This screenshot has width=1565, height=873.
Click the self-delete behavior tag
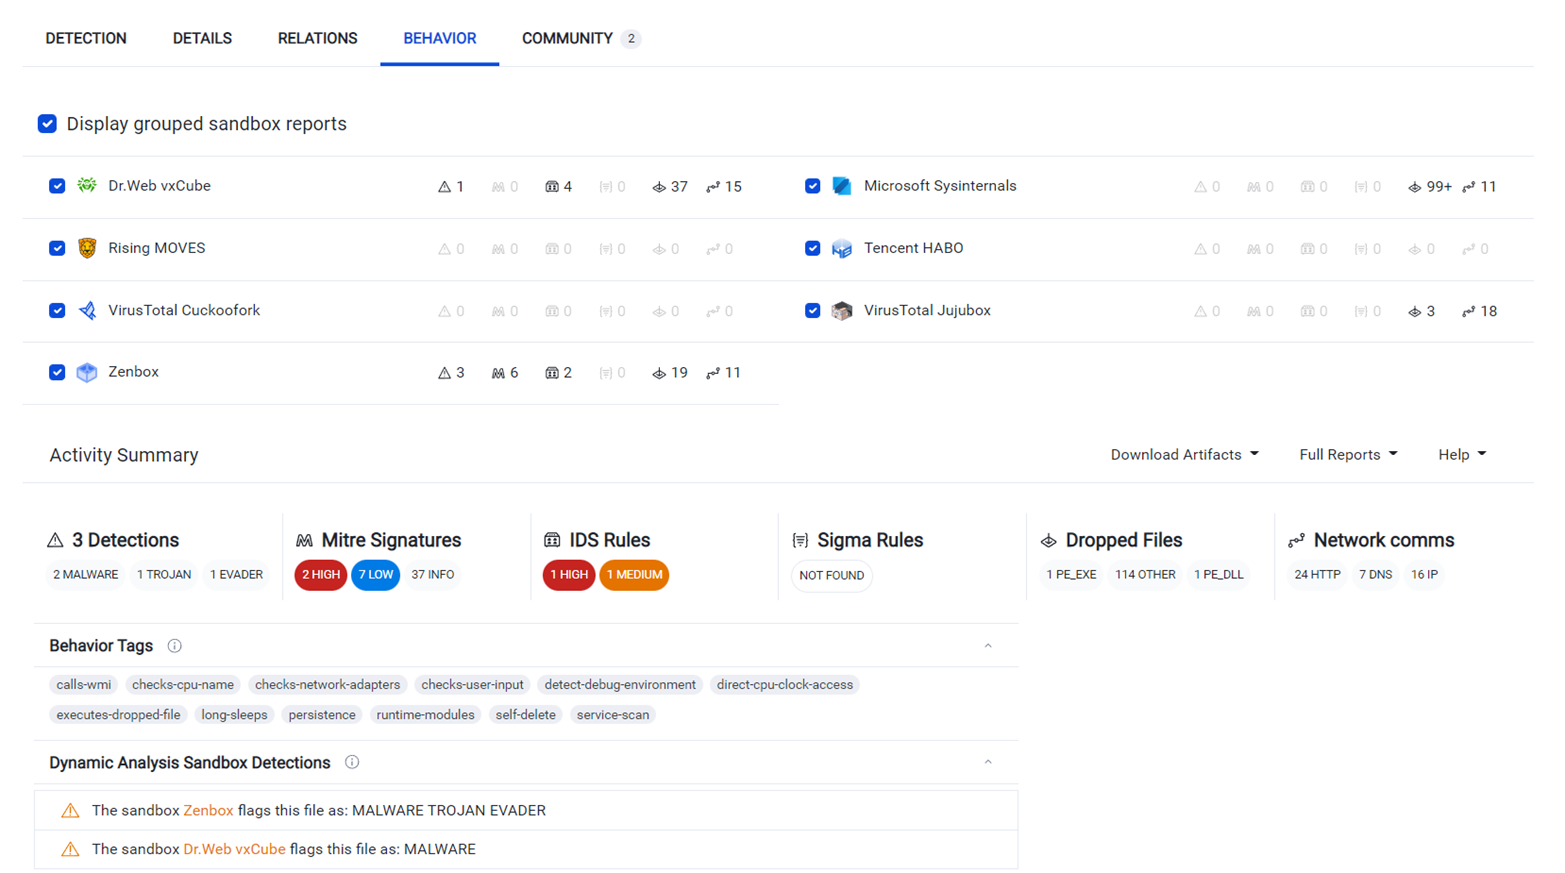coord(526,715)
